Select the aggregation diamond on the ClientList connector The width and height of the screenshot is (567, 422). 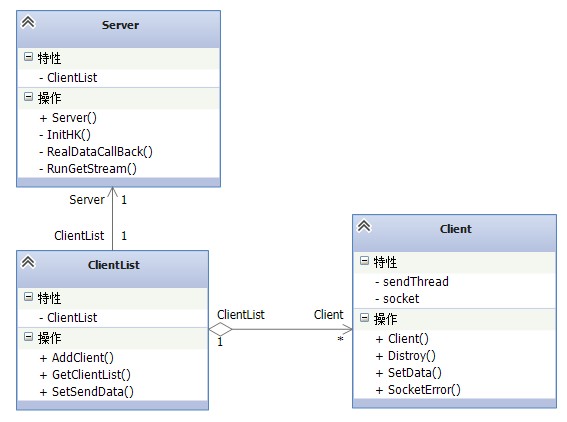coord(220,329)
